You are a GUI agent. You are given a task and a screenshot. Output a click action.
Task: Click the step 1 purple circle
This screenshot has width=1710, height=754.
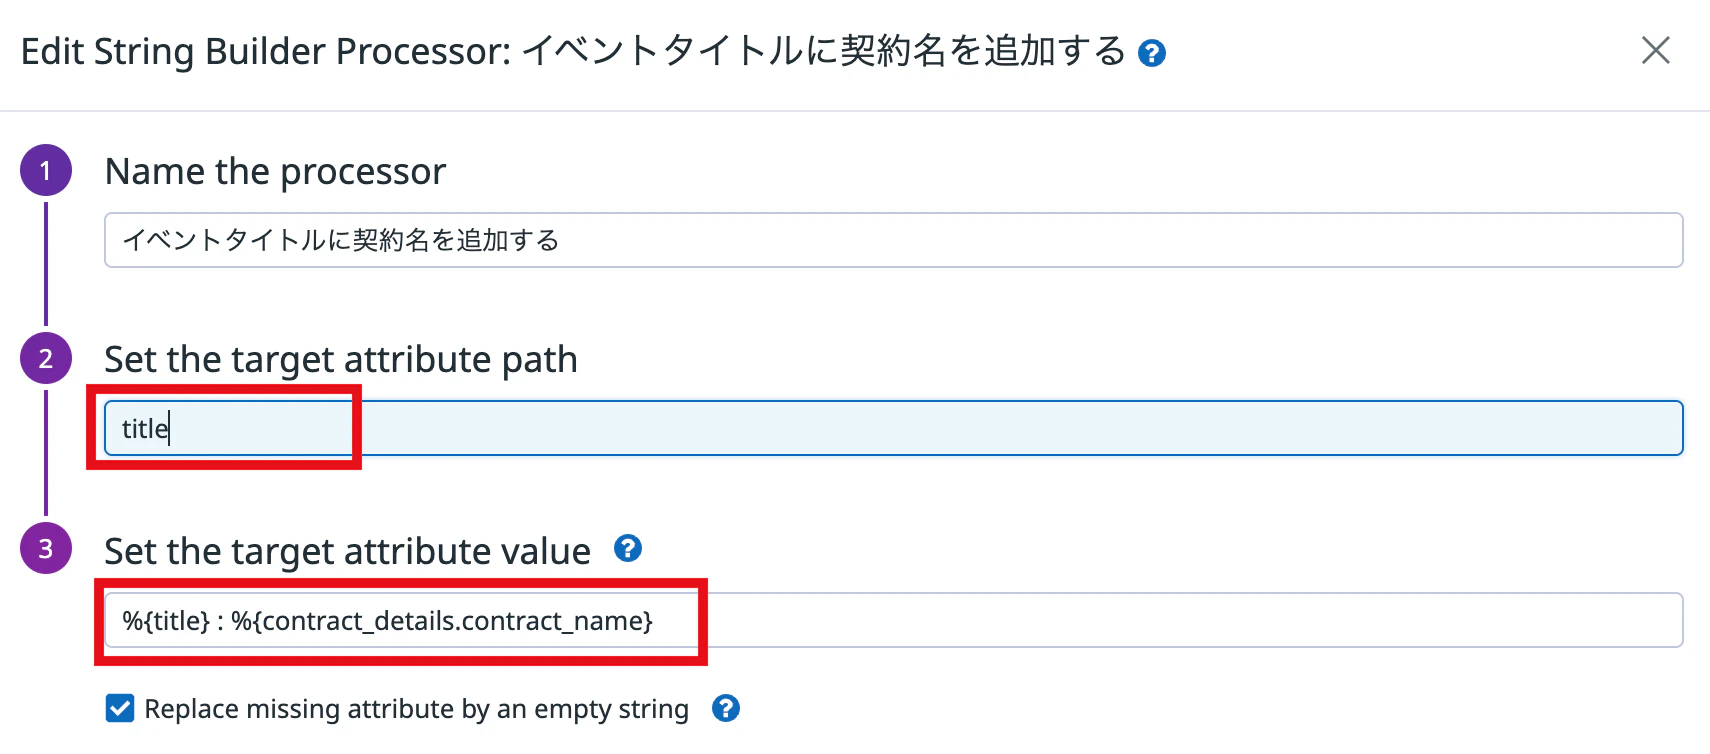click(46, 170)
